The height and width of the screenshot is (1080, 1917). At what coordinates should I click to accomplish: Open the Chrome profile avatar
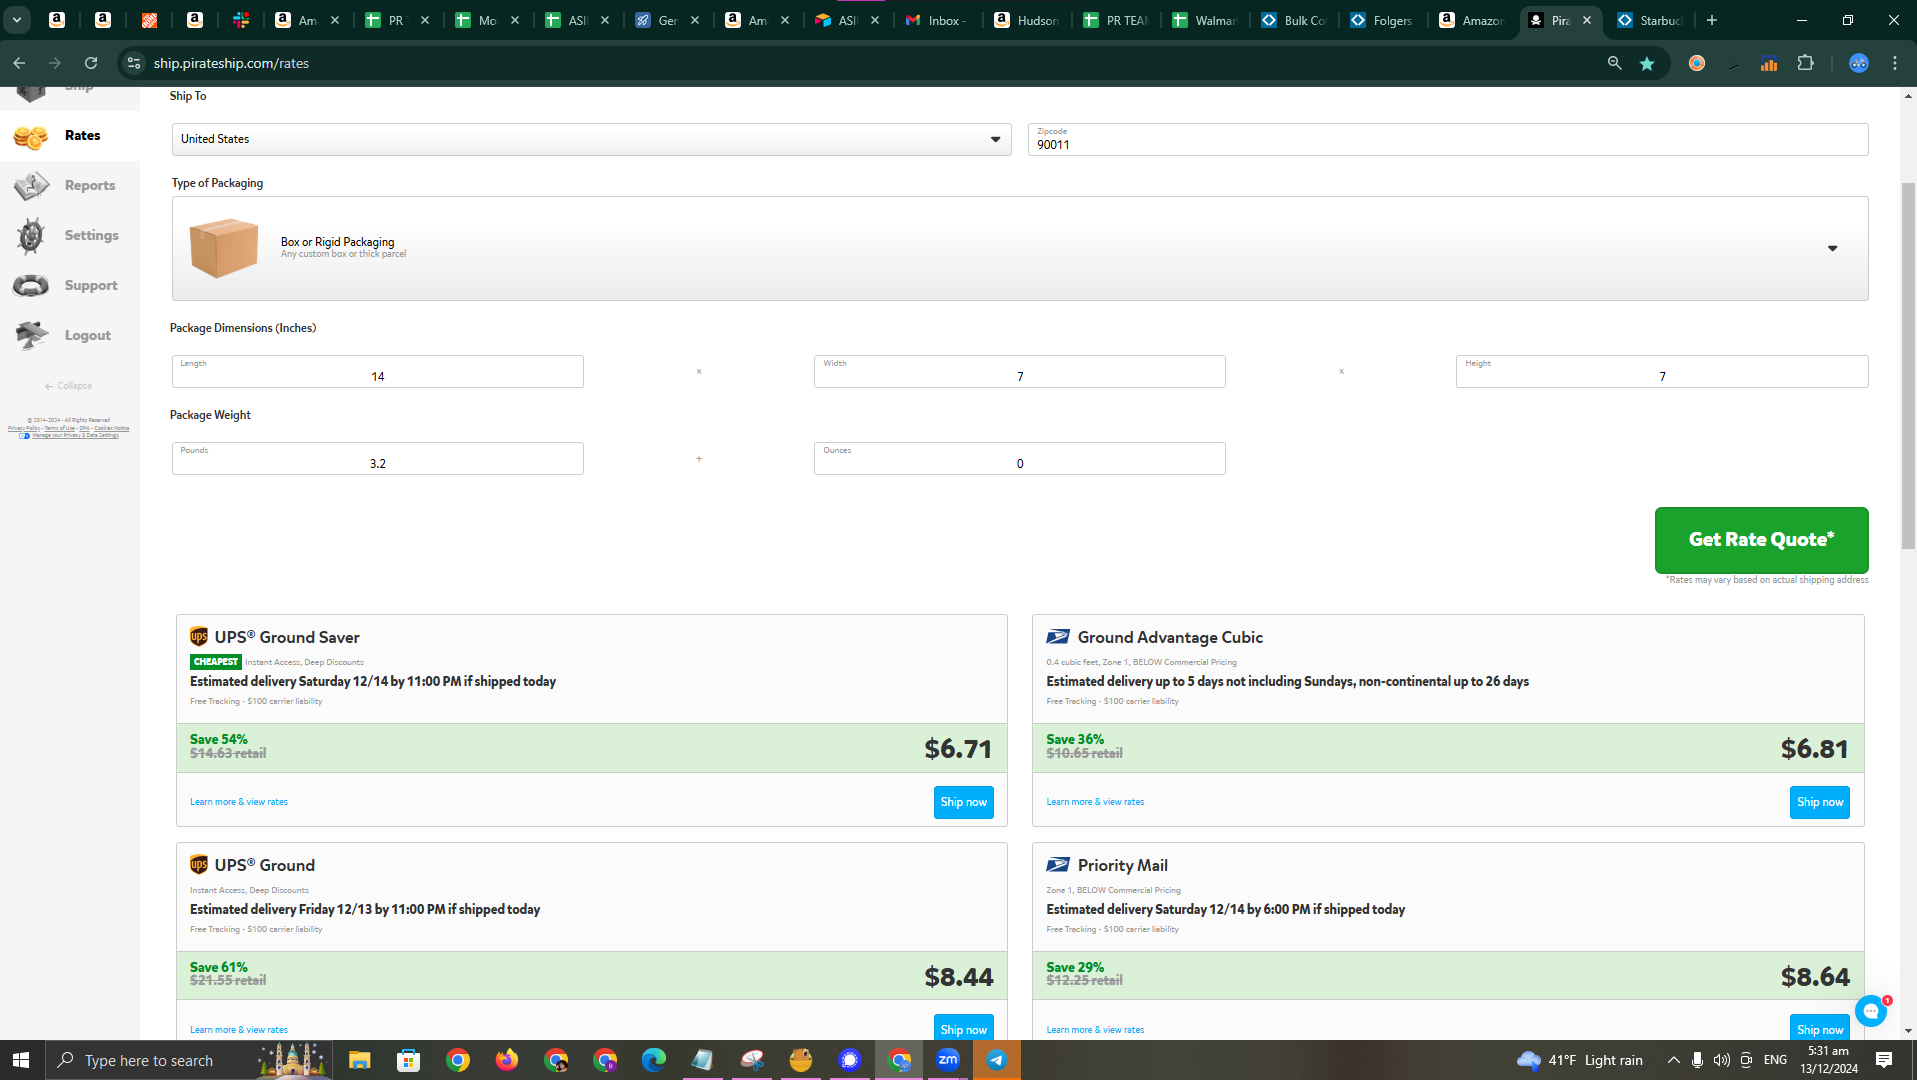point(1859,63)
